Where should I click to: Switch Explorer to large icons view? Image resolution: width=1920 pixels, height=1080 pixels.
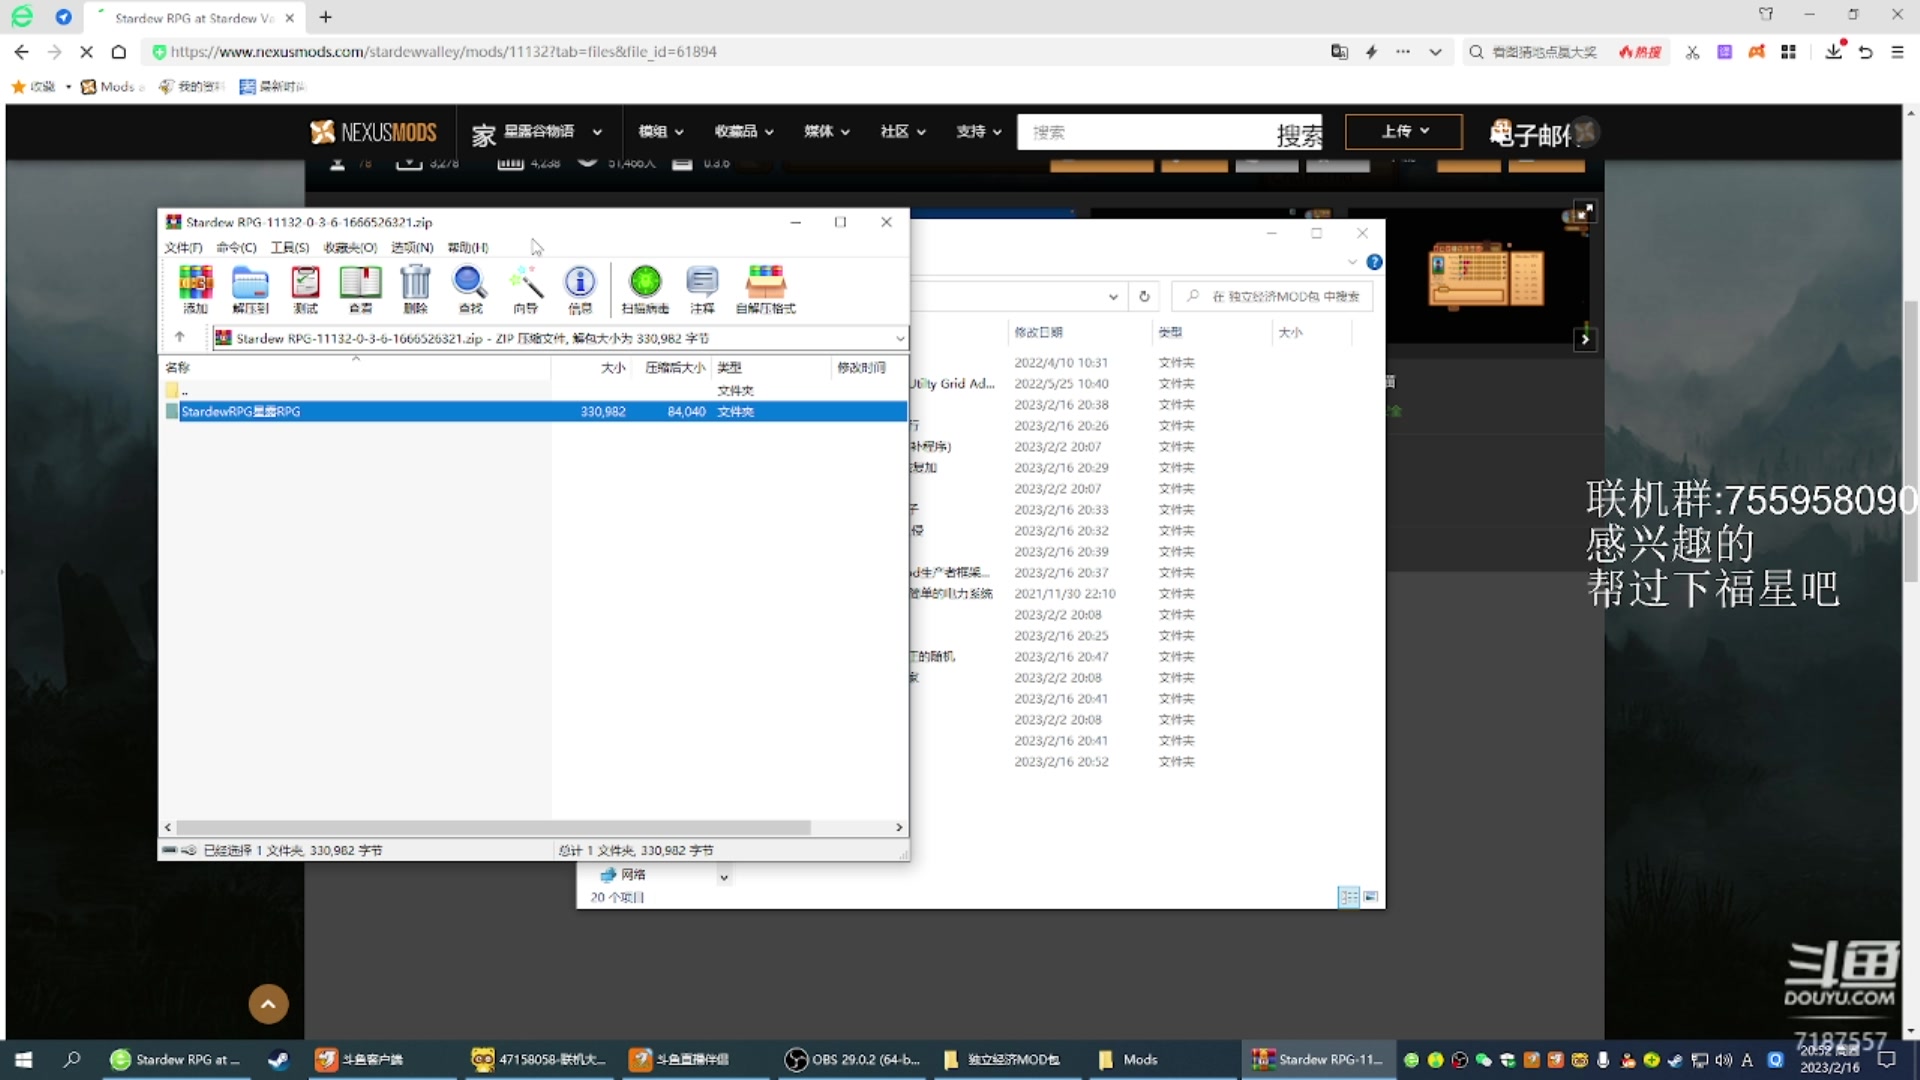pos(1371,897)
